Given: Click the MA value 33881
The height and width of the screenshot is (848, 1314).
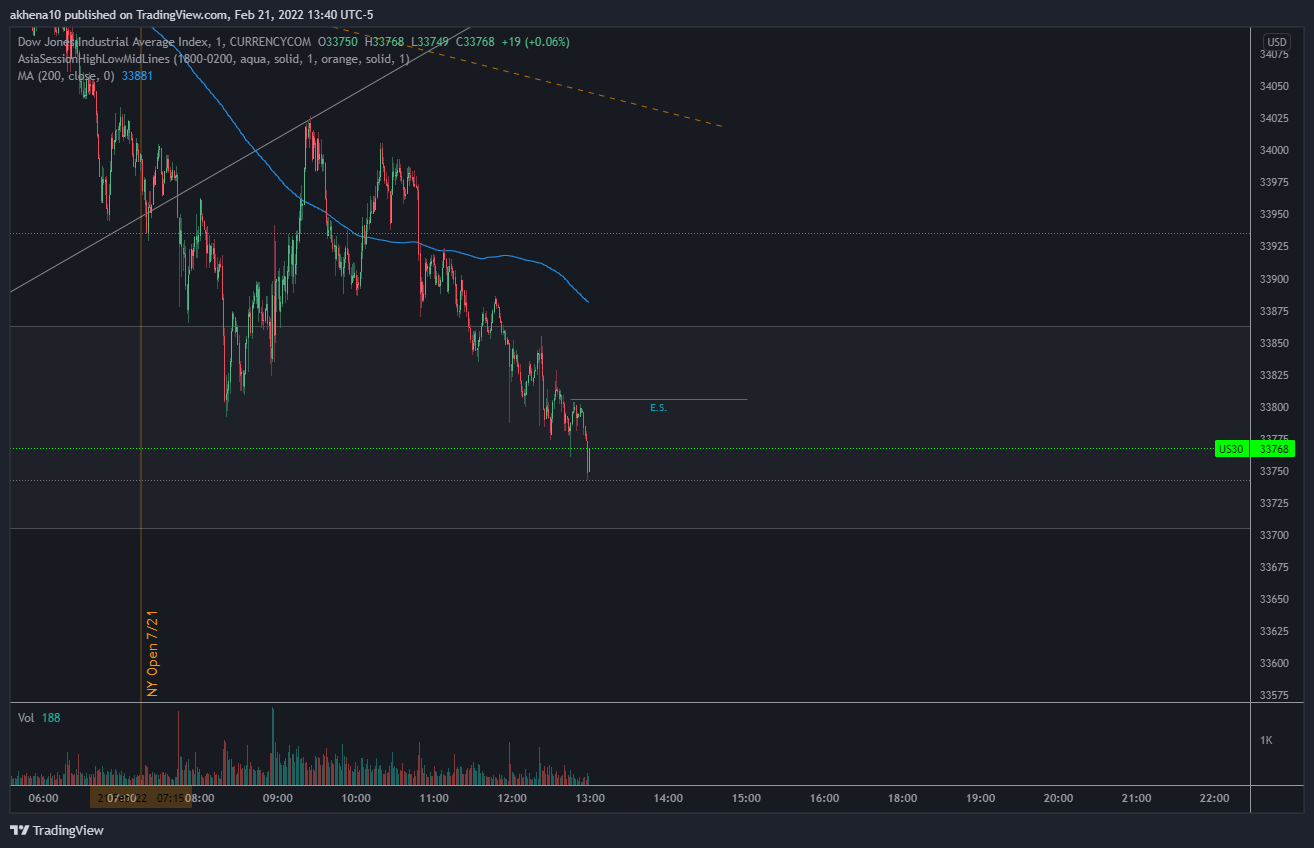Looking at the screenshot, I should [x=137, y=76].
